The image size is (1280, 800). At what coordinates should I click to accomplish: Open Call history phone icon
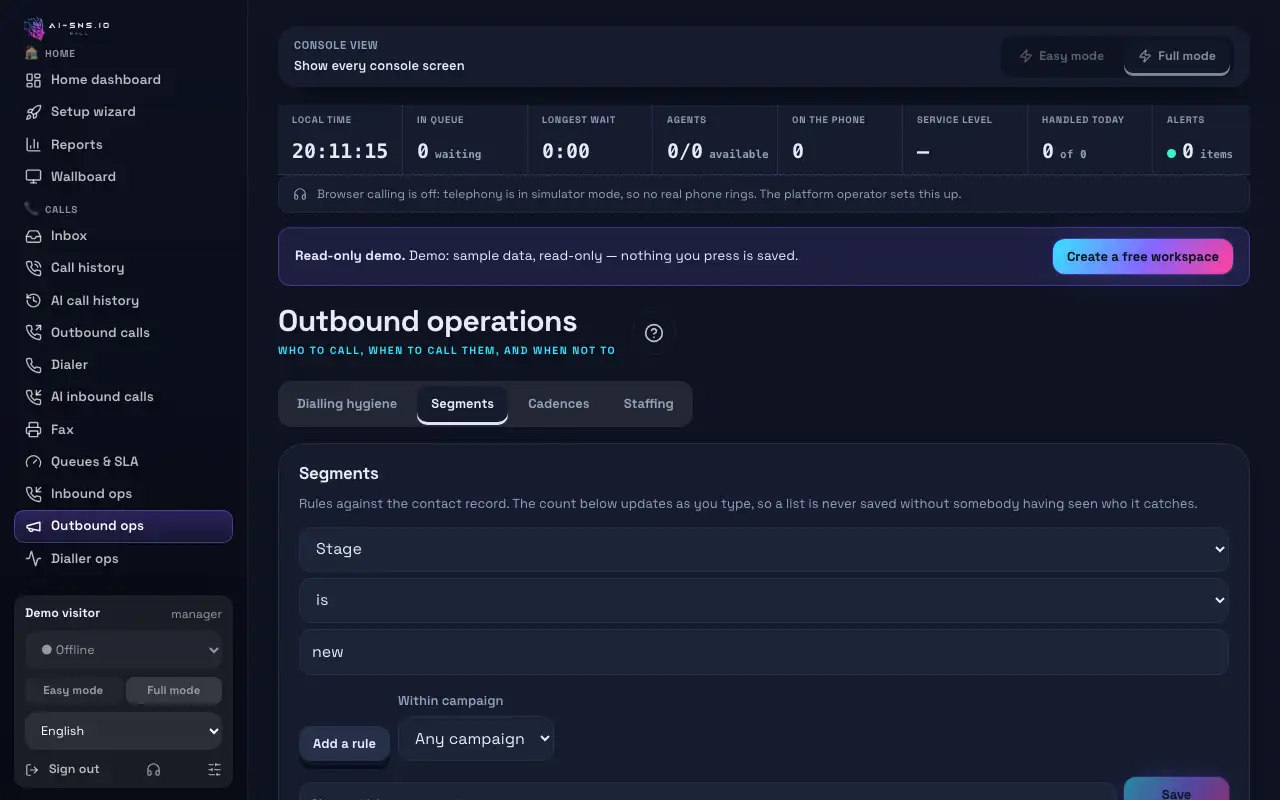click(x=33, y=268)
